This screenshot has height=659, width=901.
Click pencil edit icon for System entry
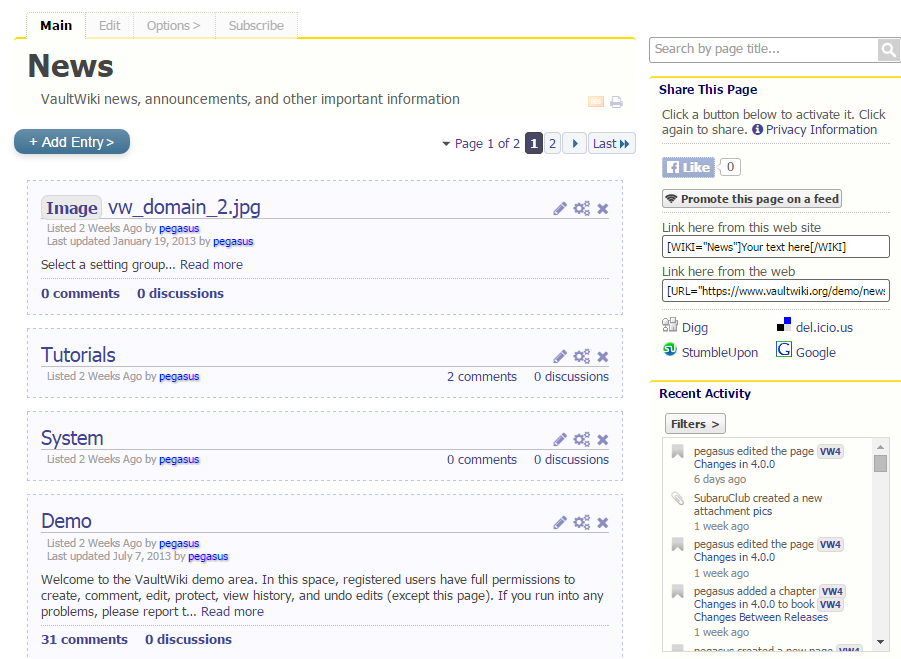(560, 440)
